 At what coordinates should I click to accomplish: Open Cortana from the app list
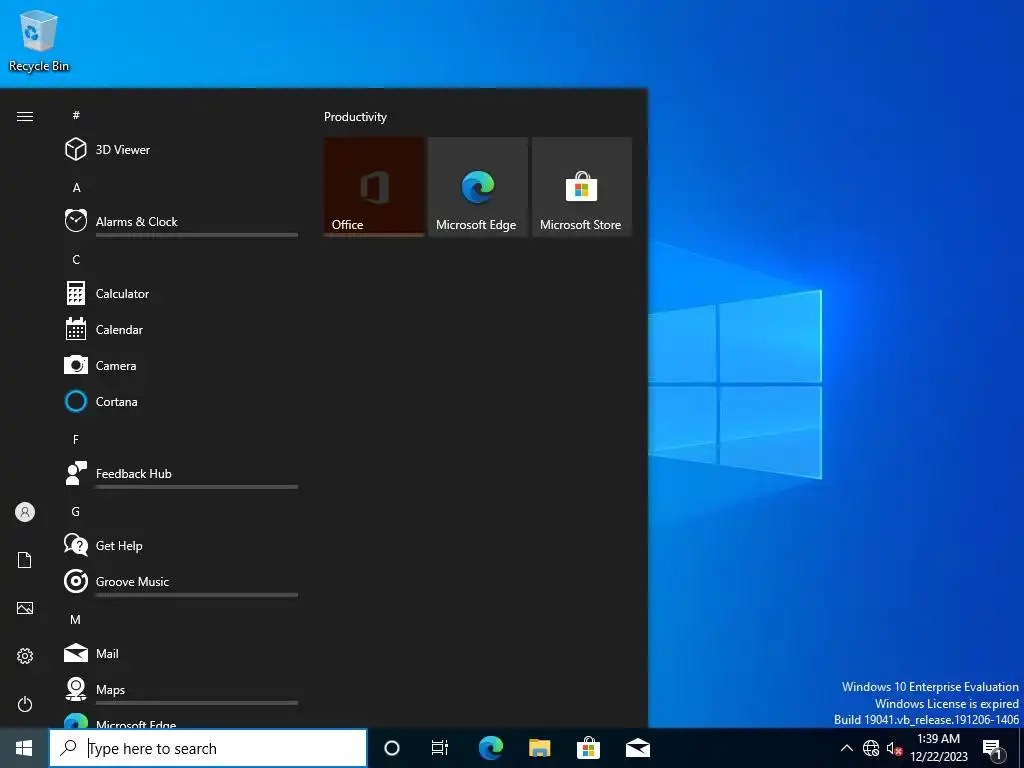(x=180, y=401)
